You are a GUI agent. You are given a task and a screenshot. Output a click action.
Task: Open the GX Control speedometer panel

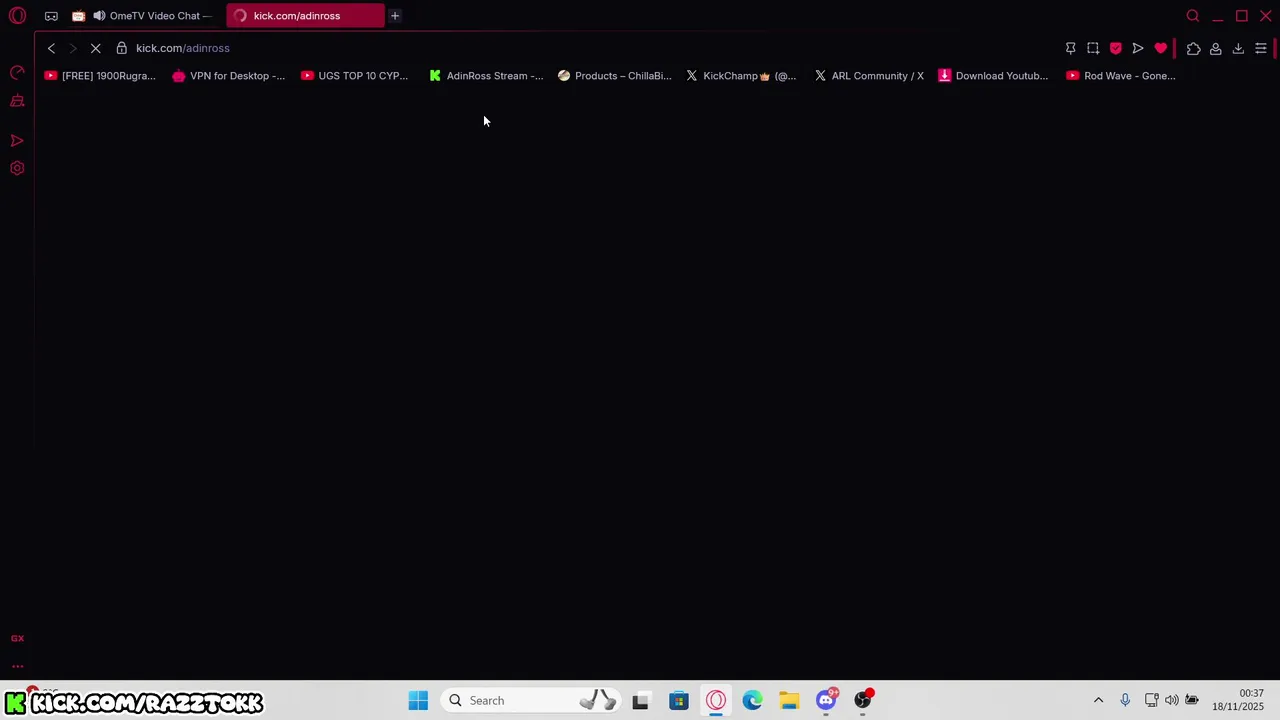[x=17, y=73]
